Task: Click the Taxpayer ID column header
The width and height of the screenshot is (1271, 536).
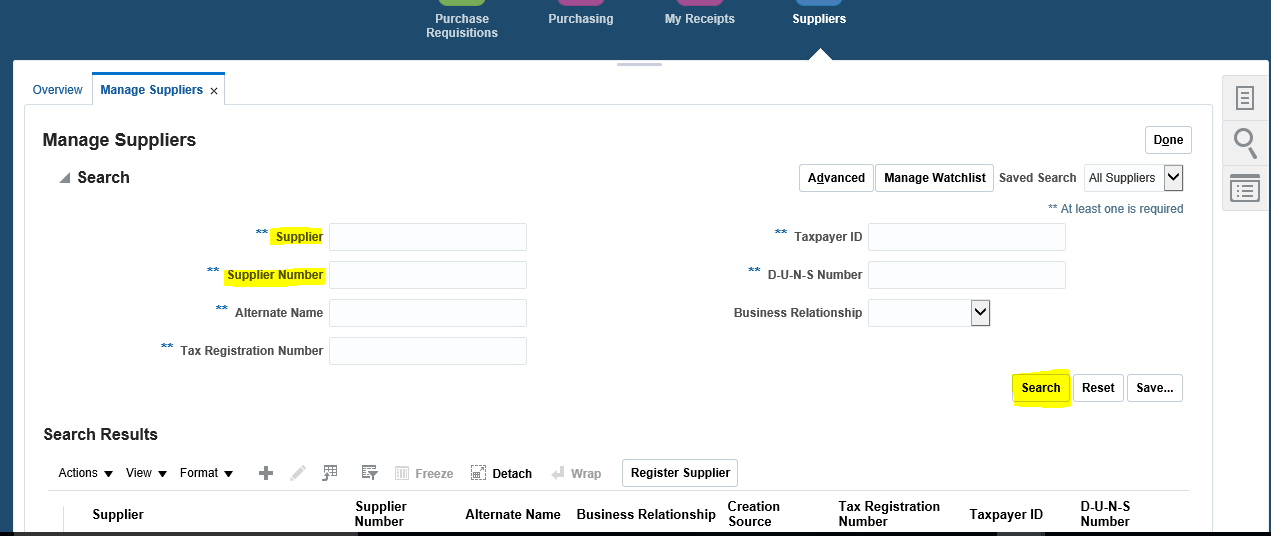Action: click(x=1006, y=515)
